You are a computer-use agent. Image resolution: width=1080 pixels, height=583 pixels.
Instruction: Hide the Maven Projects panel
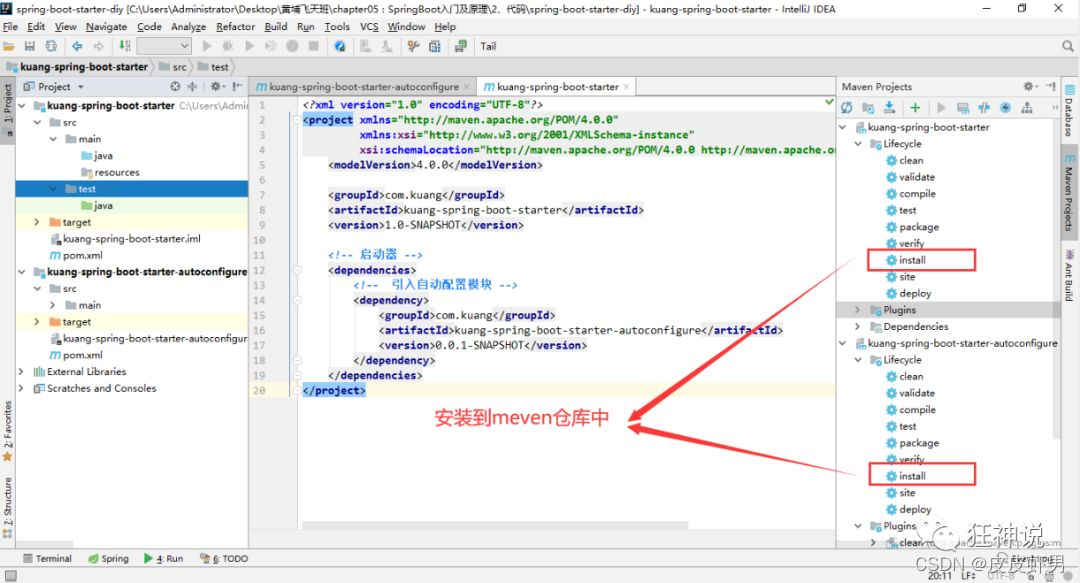click(x=1050, y=86)
